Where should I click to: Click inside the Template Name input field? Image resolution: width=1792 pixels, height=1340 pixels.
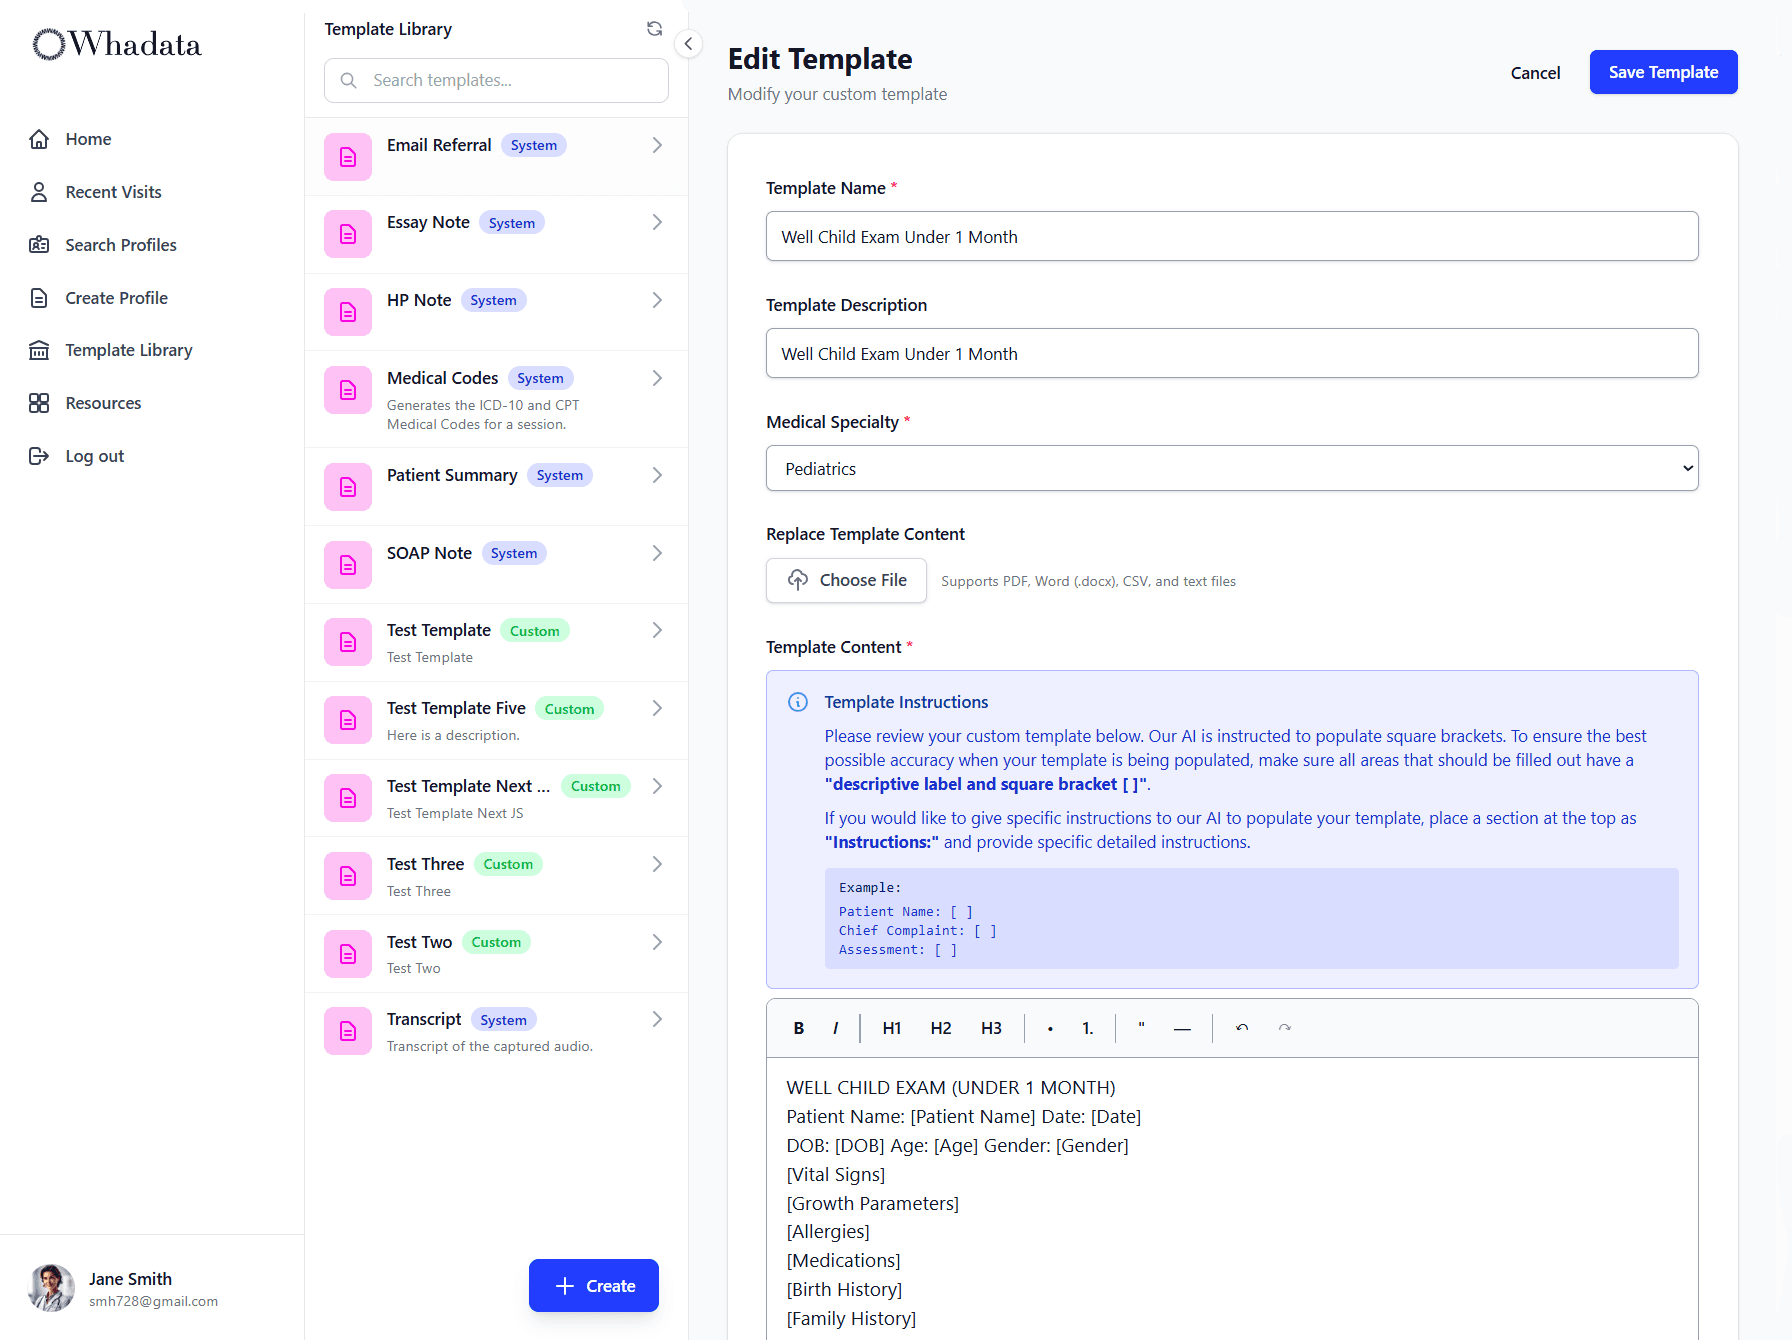pyautogui.click(x=1231, y=236)
